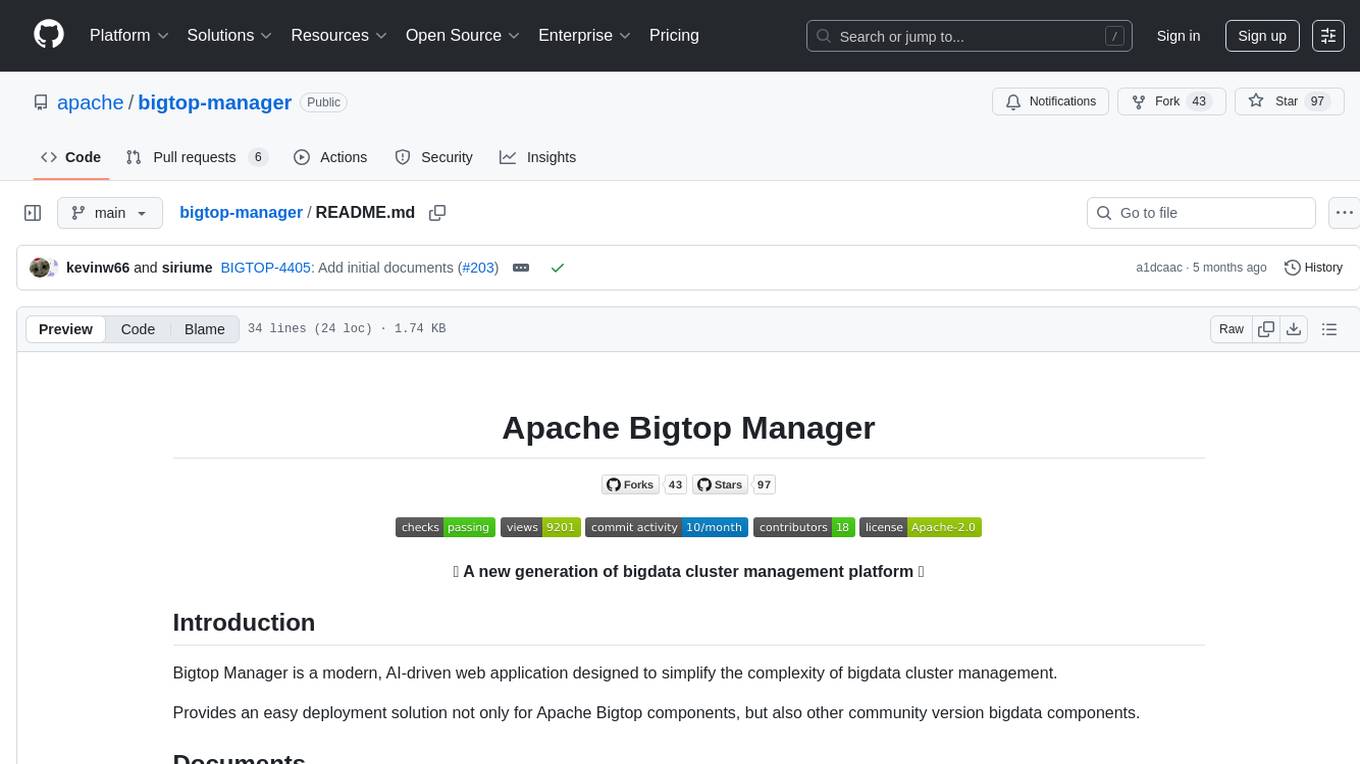Click the Go to file search field
Image resolution: width=1360 pixels, height=764 pixels.
(x=1200, y=213)
